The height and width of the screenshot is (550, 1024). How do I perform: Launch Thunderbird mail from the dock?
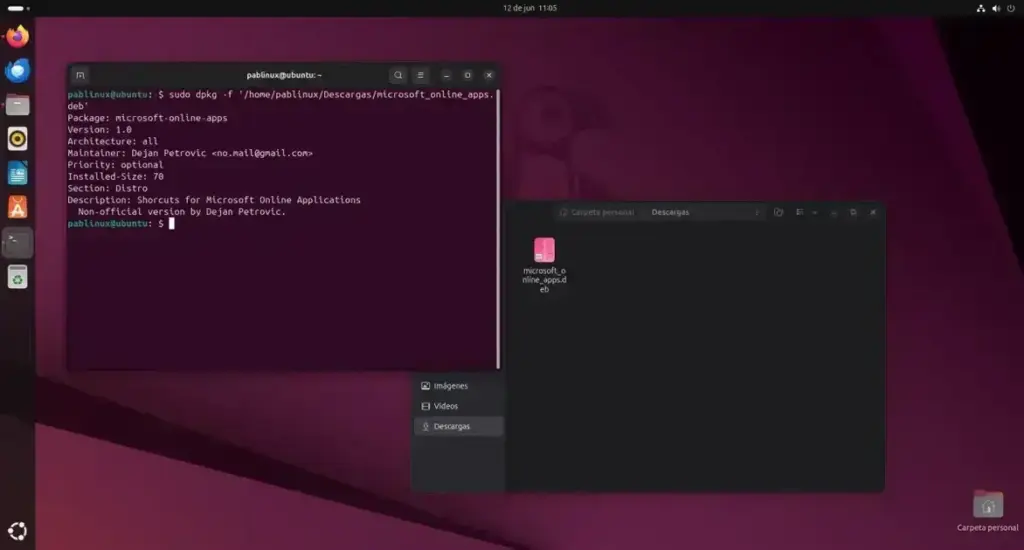click(18, 71)
